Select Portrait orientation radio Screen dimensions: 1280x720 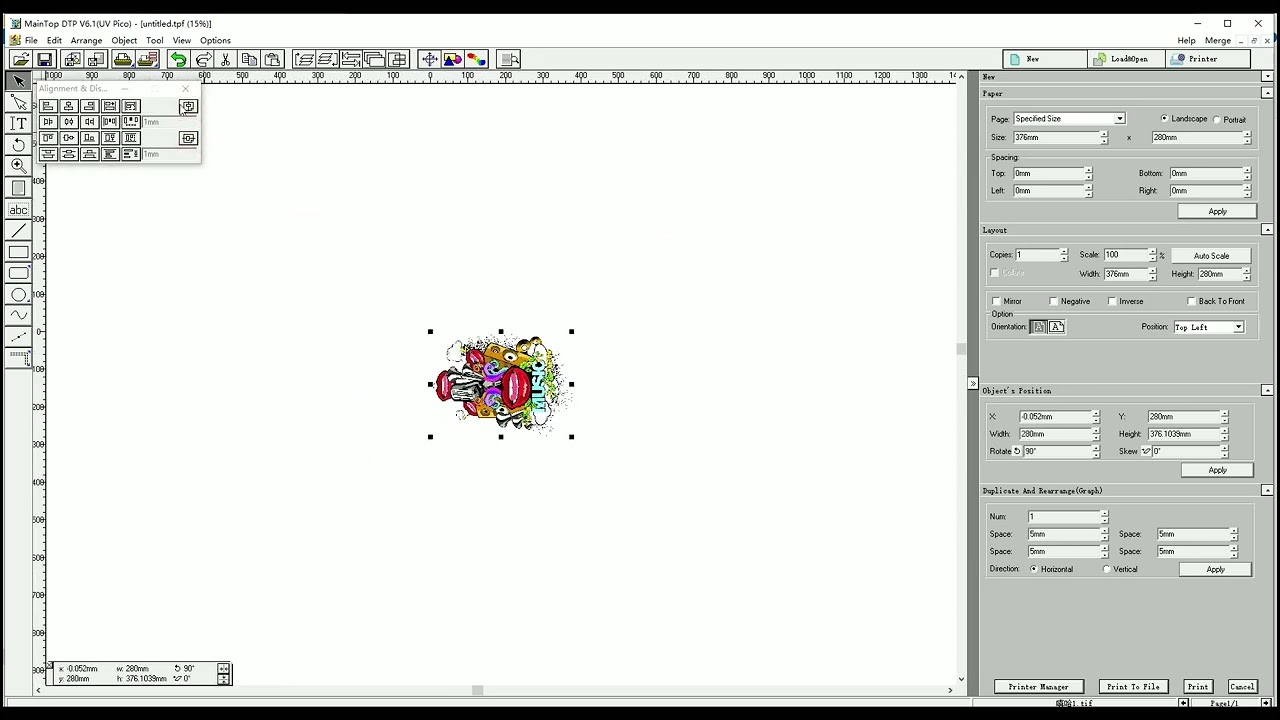click(x=1217, y=120)
